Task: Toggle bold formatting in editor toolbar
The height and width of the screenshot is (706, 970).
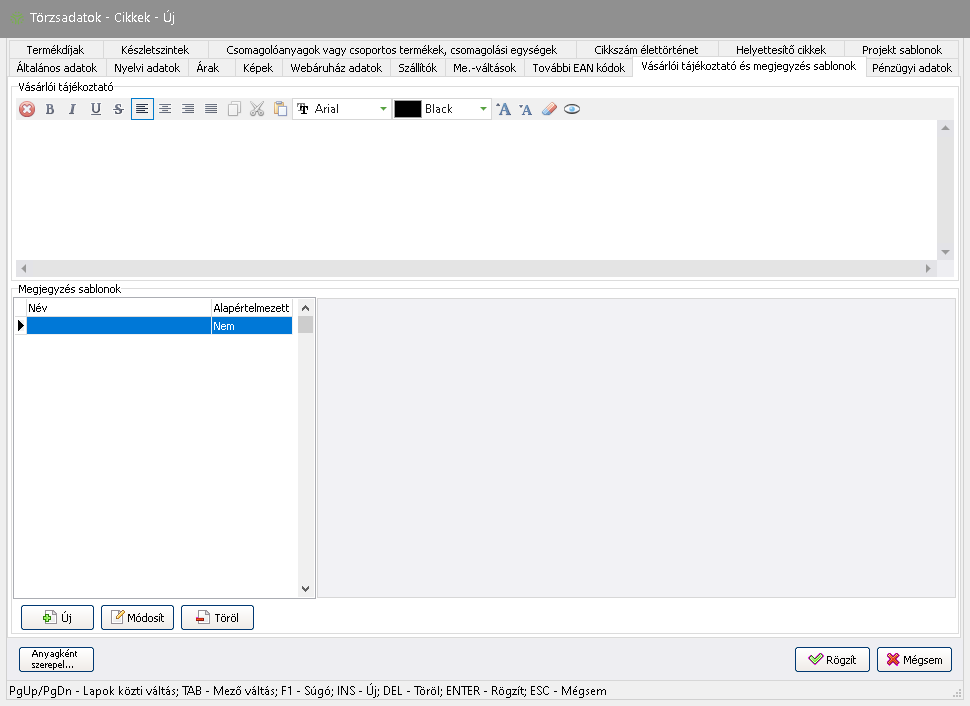Action: point(50,109)
